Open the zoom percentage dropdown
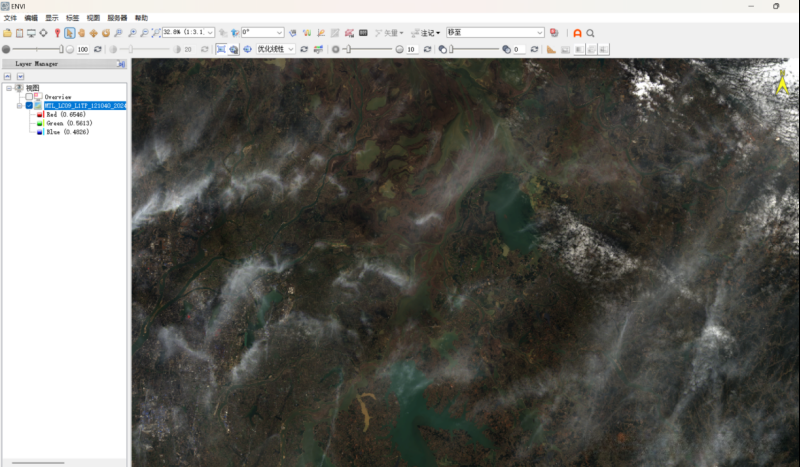Viewport: 800px width, 467px height. [x=210, y=33]
